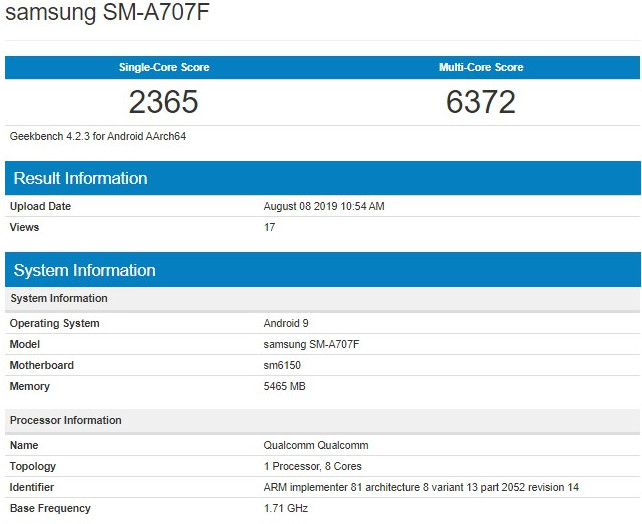
Task: Click the Processor Information subheader
Action: (x=323, y=420)
